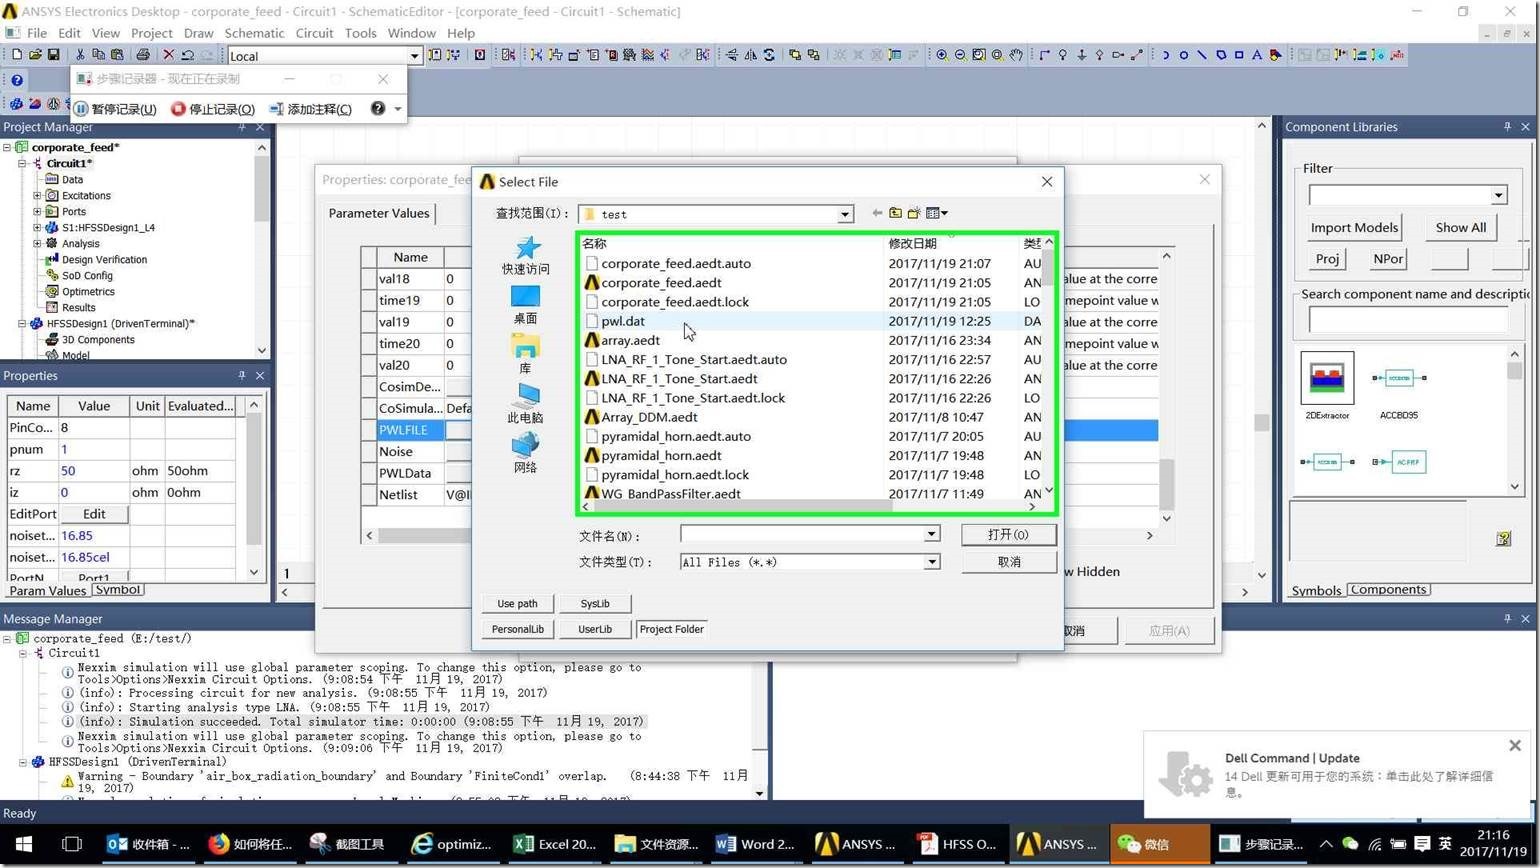
Task: Expand the Excitations tree node
Action: point(38,196)
